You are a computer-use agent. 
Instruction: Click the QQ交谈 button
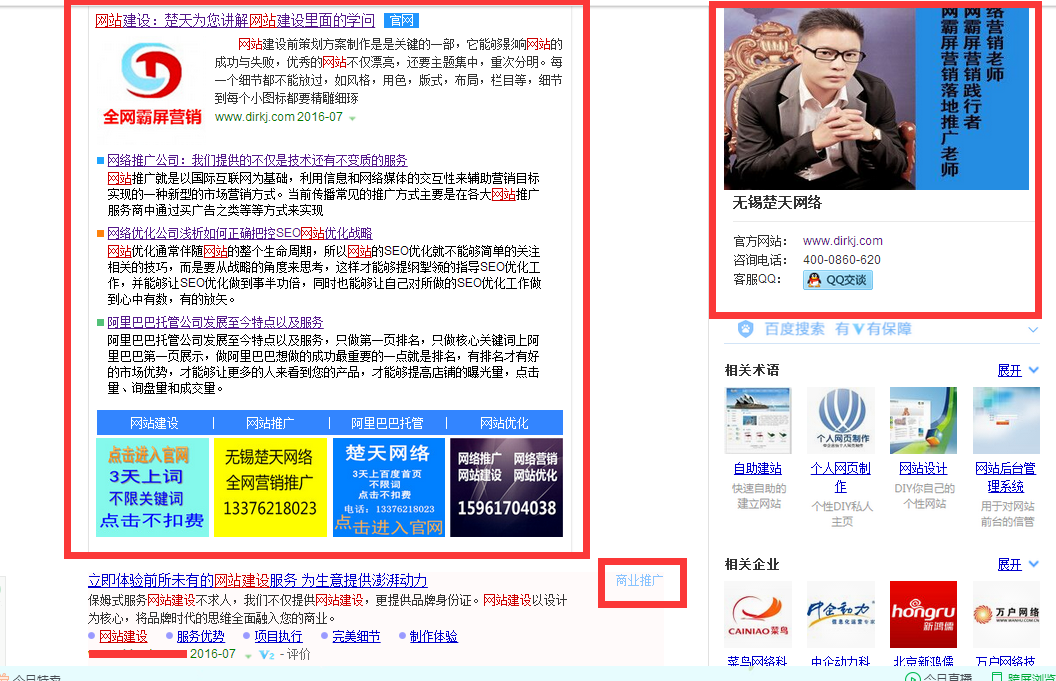(x=838, y=280)
